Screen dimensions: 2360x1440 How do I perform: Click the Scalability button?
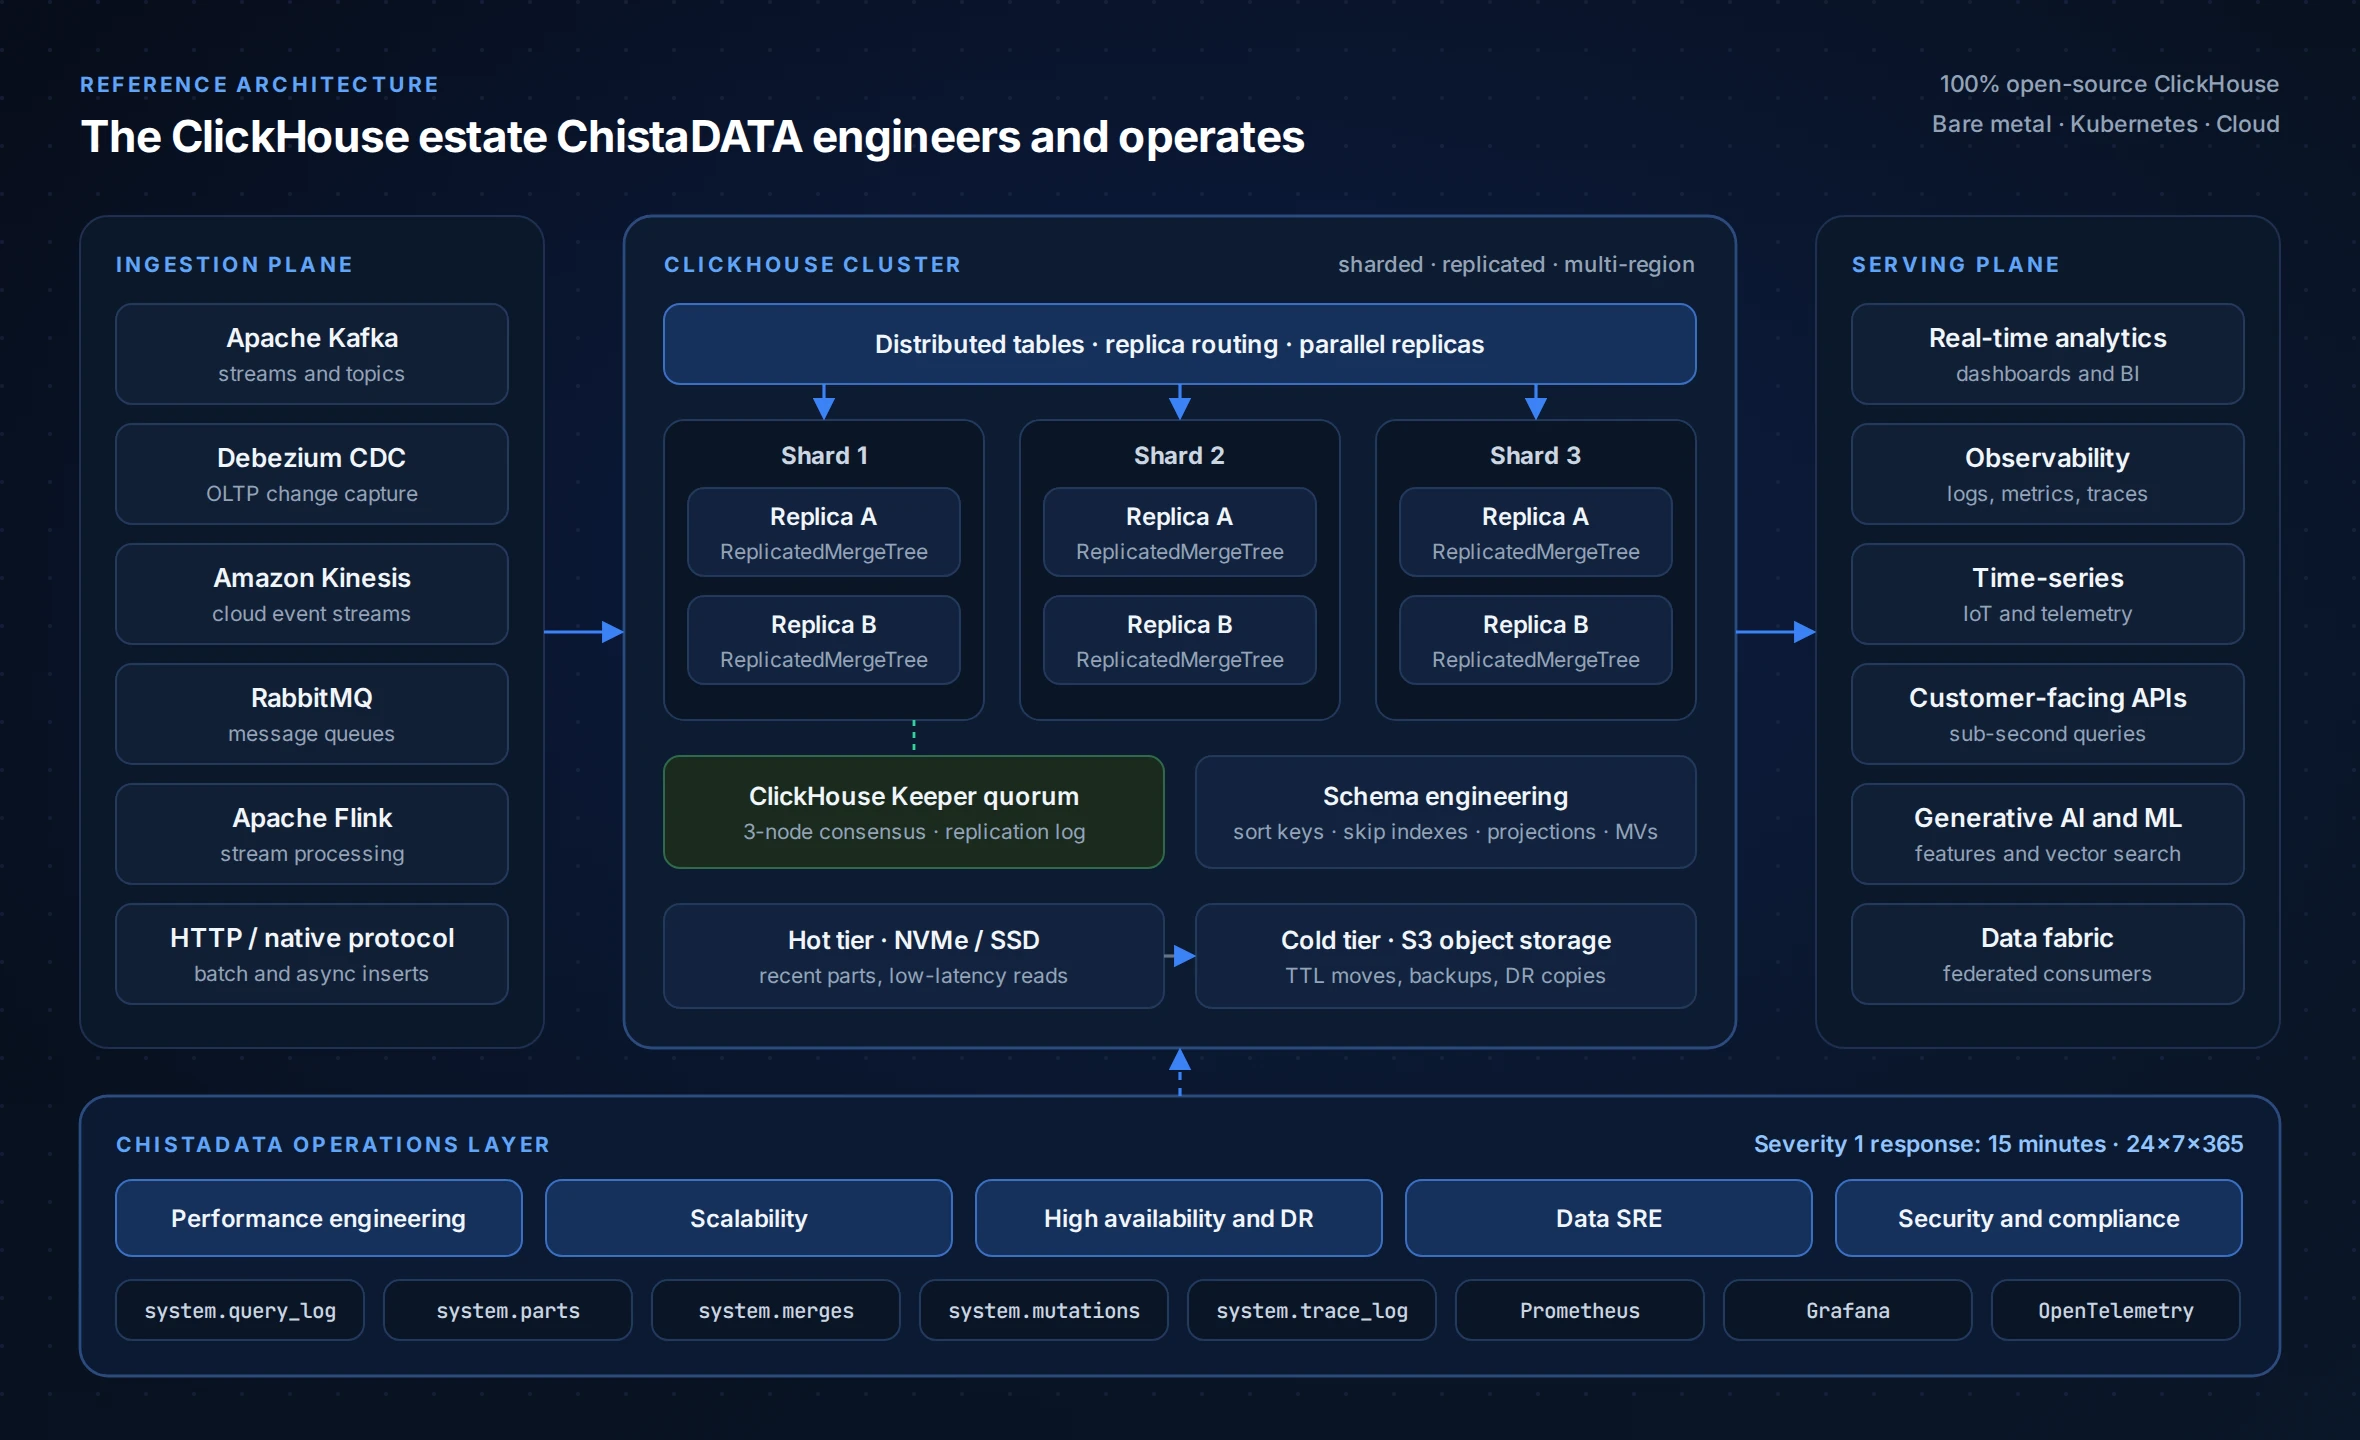pyautogui.click(x=749, y=1218)
